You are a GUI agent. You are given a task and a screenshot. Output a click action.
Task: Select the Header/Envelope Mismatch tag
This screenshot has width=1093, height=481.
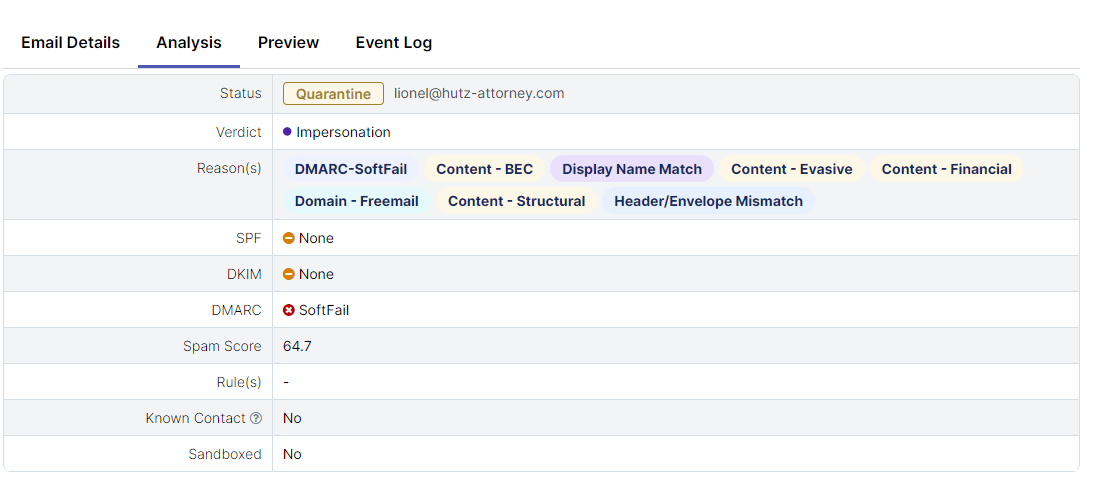click(708, 201)
